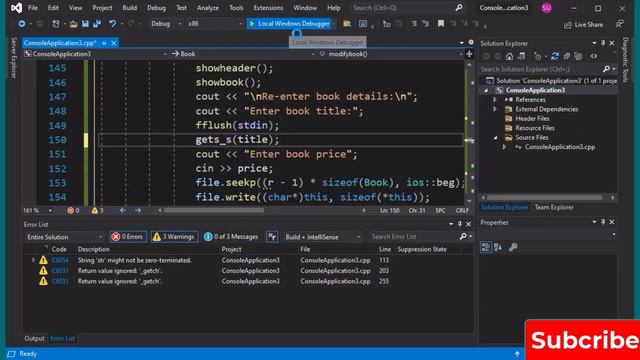Open the Extensions menu
The image size is (640, 360).
(268, 8)
